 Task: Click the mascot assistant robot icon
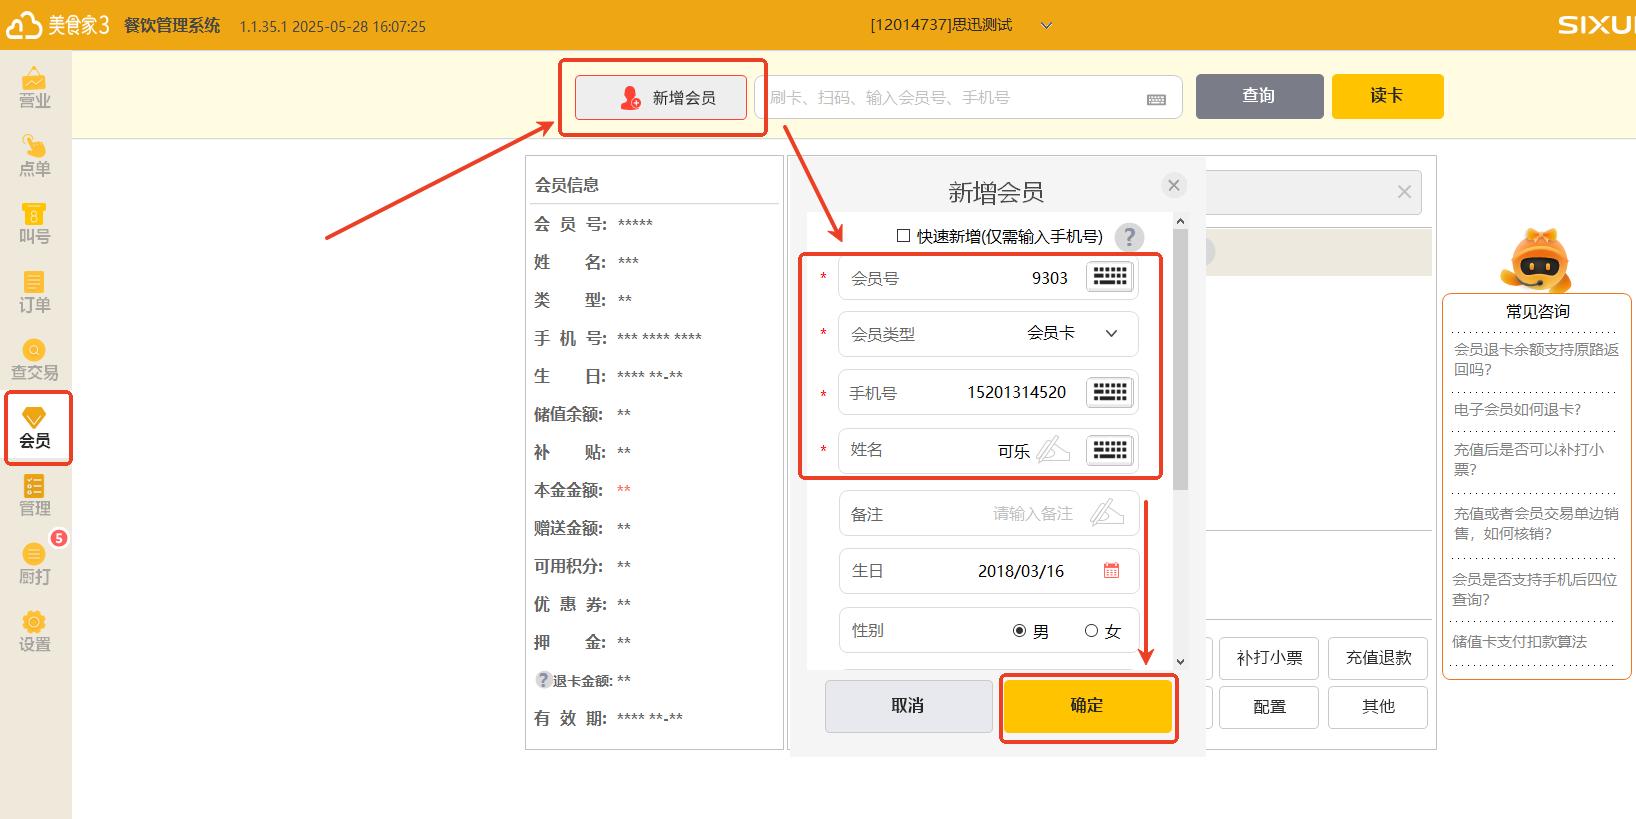(x=1538, y=259)
